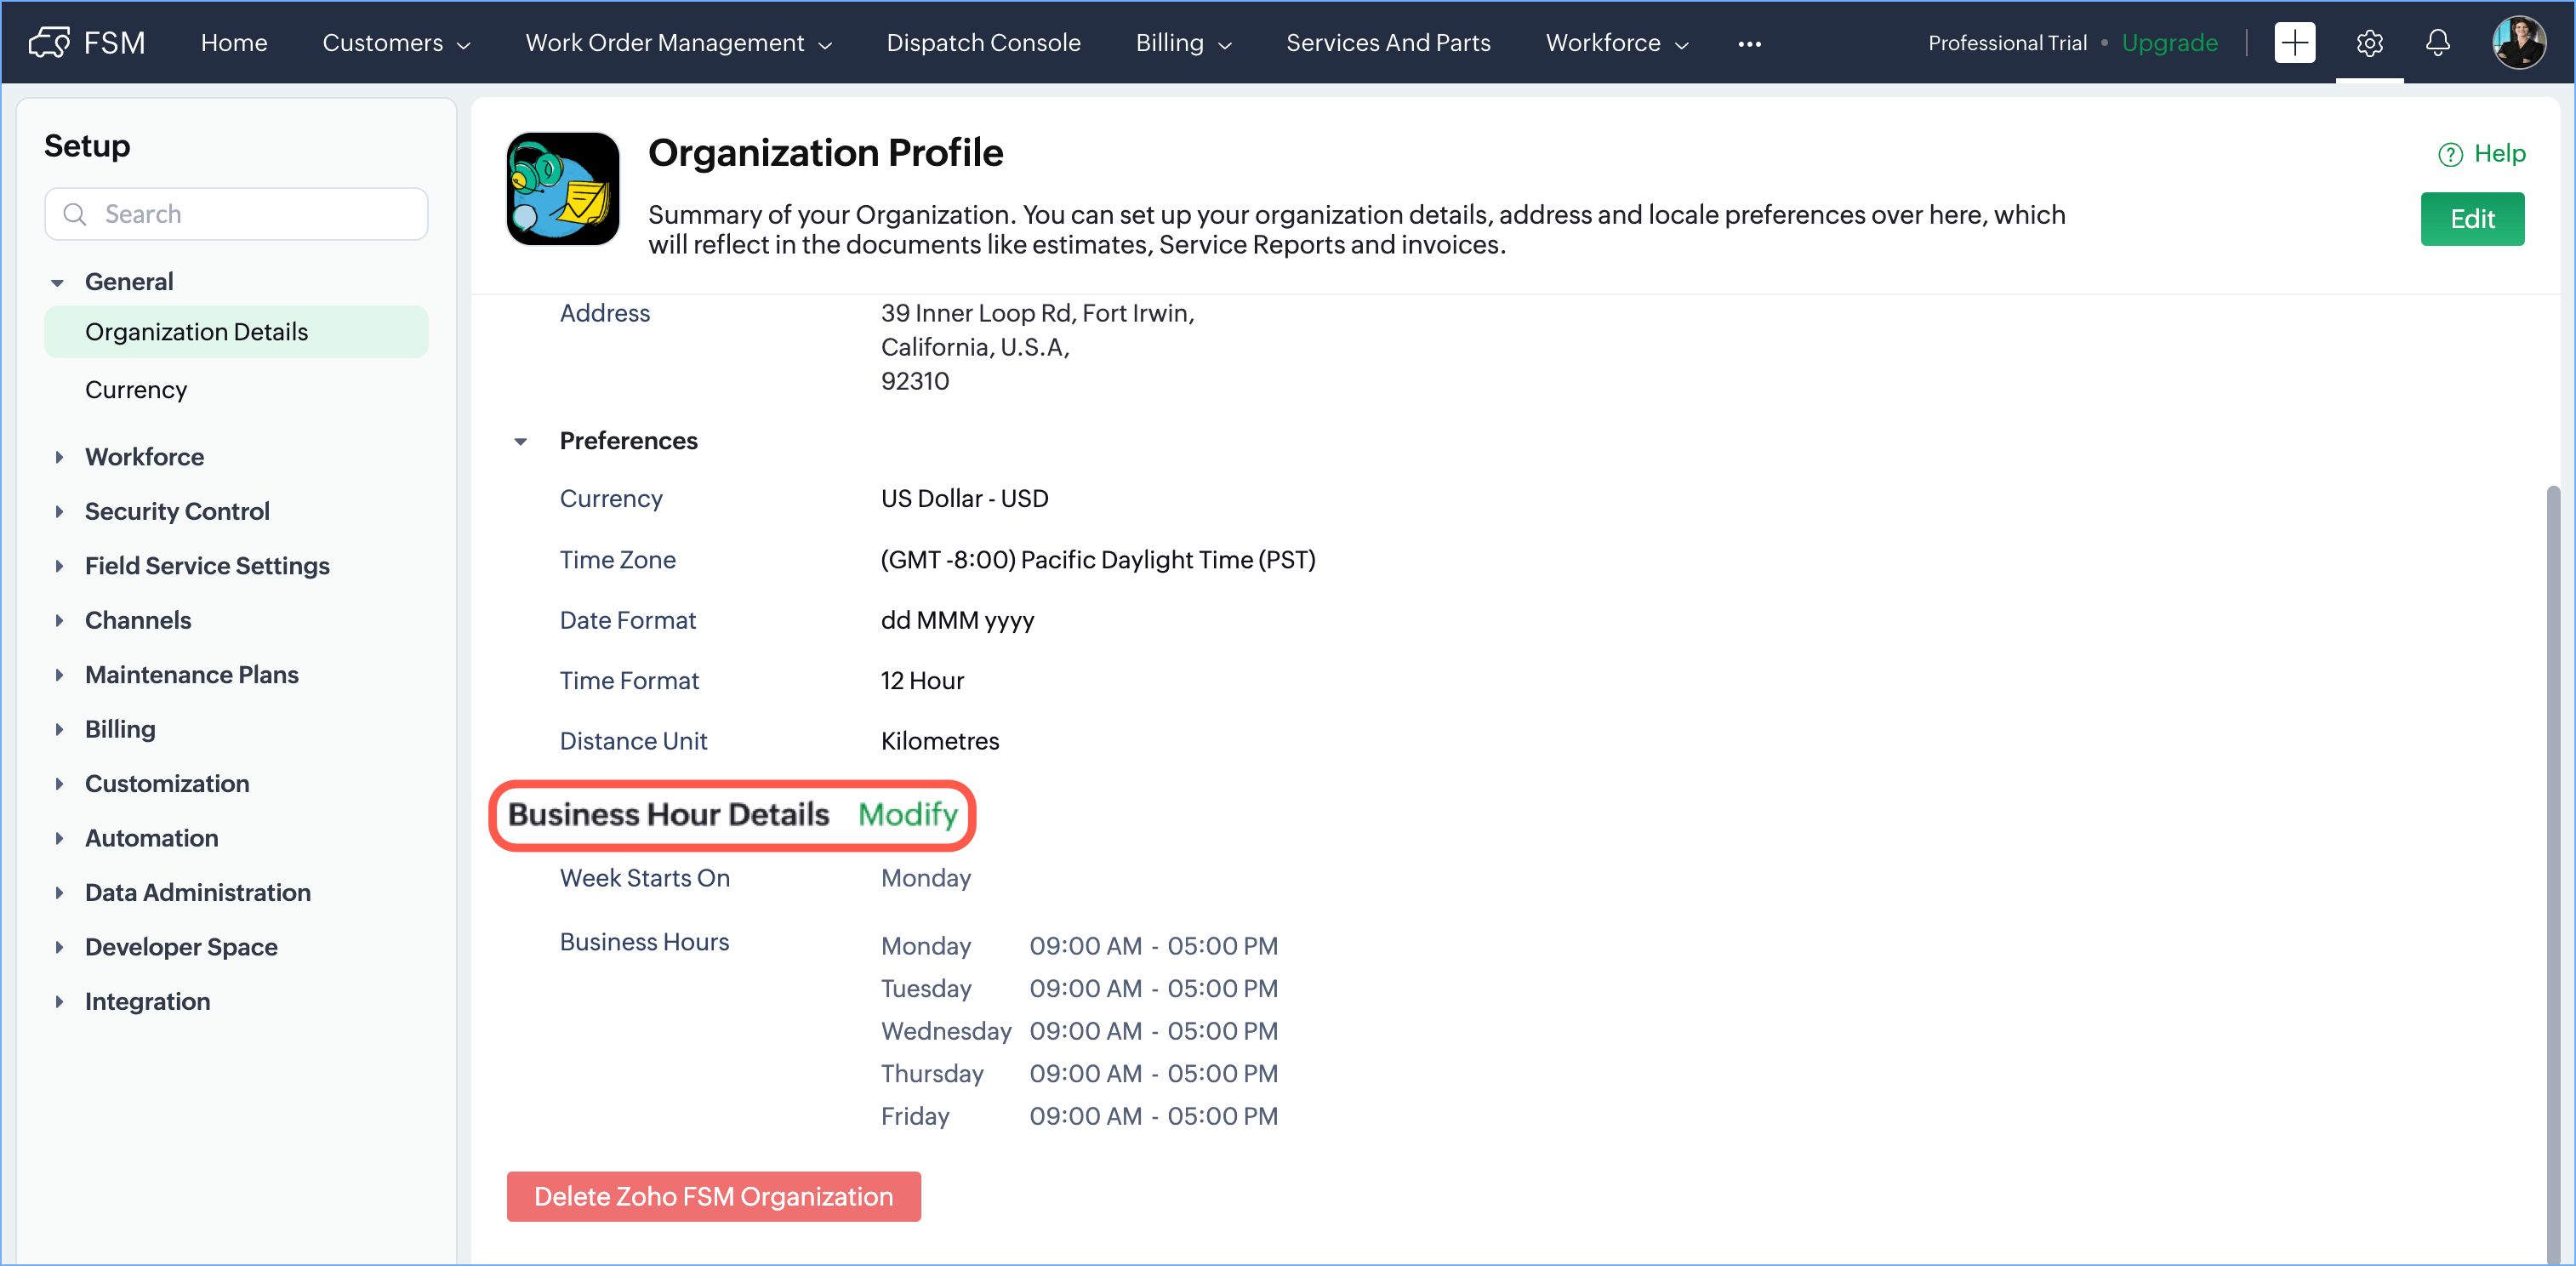This screenshot has width=2576, height=1266.
Task: Click the green Edit button
Action: 2472,218
